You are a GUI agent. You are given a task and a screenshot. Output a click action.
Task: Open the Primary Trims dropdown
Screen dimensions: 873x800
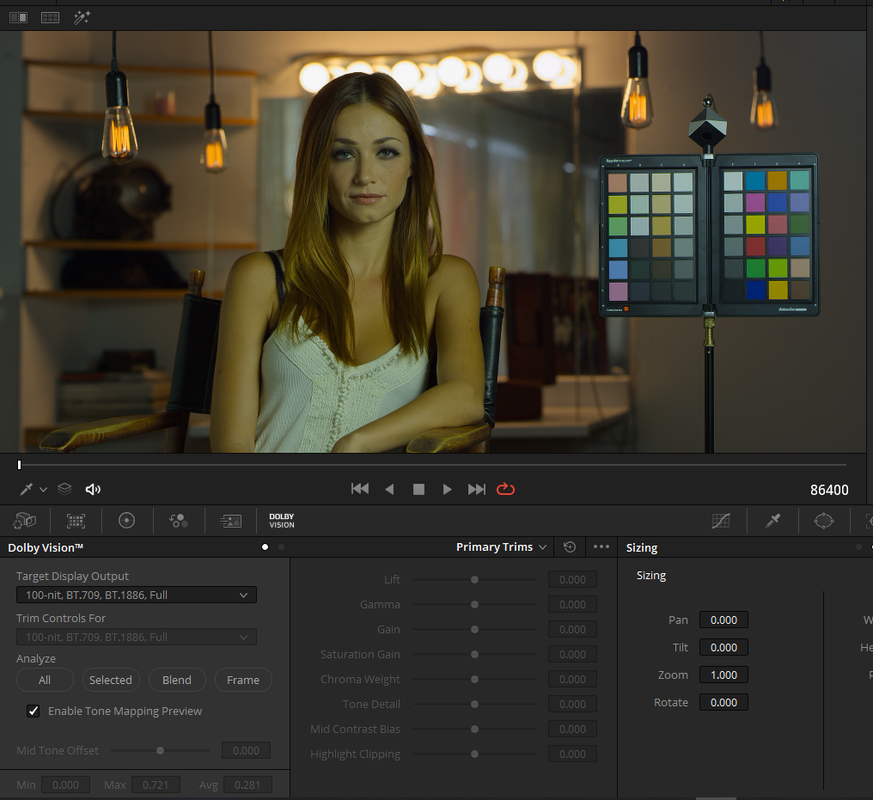pyautogui.click(x=501, y=547)
